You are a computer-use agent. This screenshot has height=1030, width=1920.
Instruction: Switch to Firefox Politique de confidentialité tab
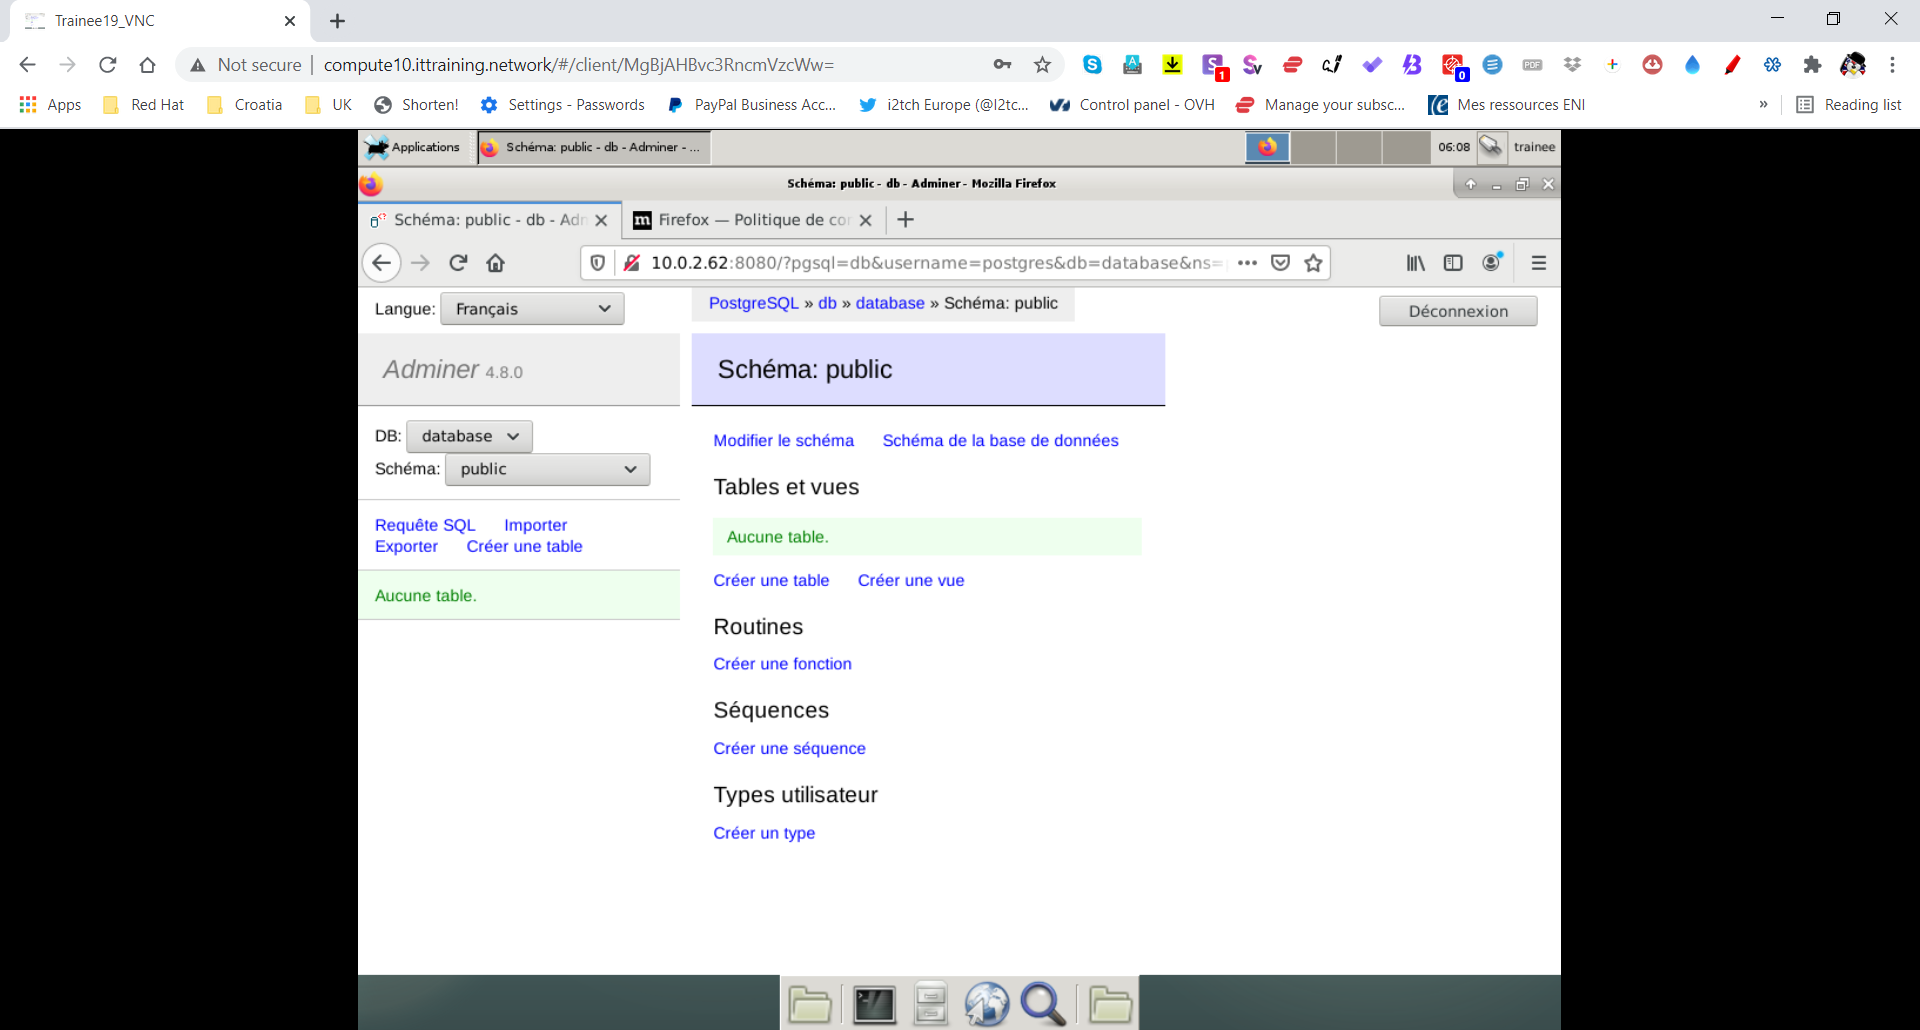click(x=750, y=220)
